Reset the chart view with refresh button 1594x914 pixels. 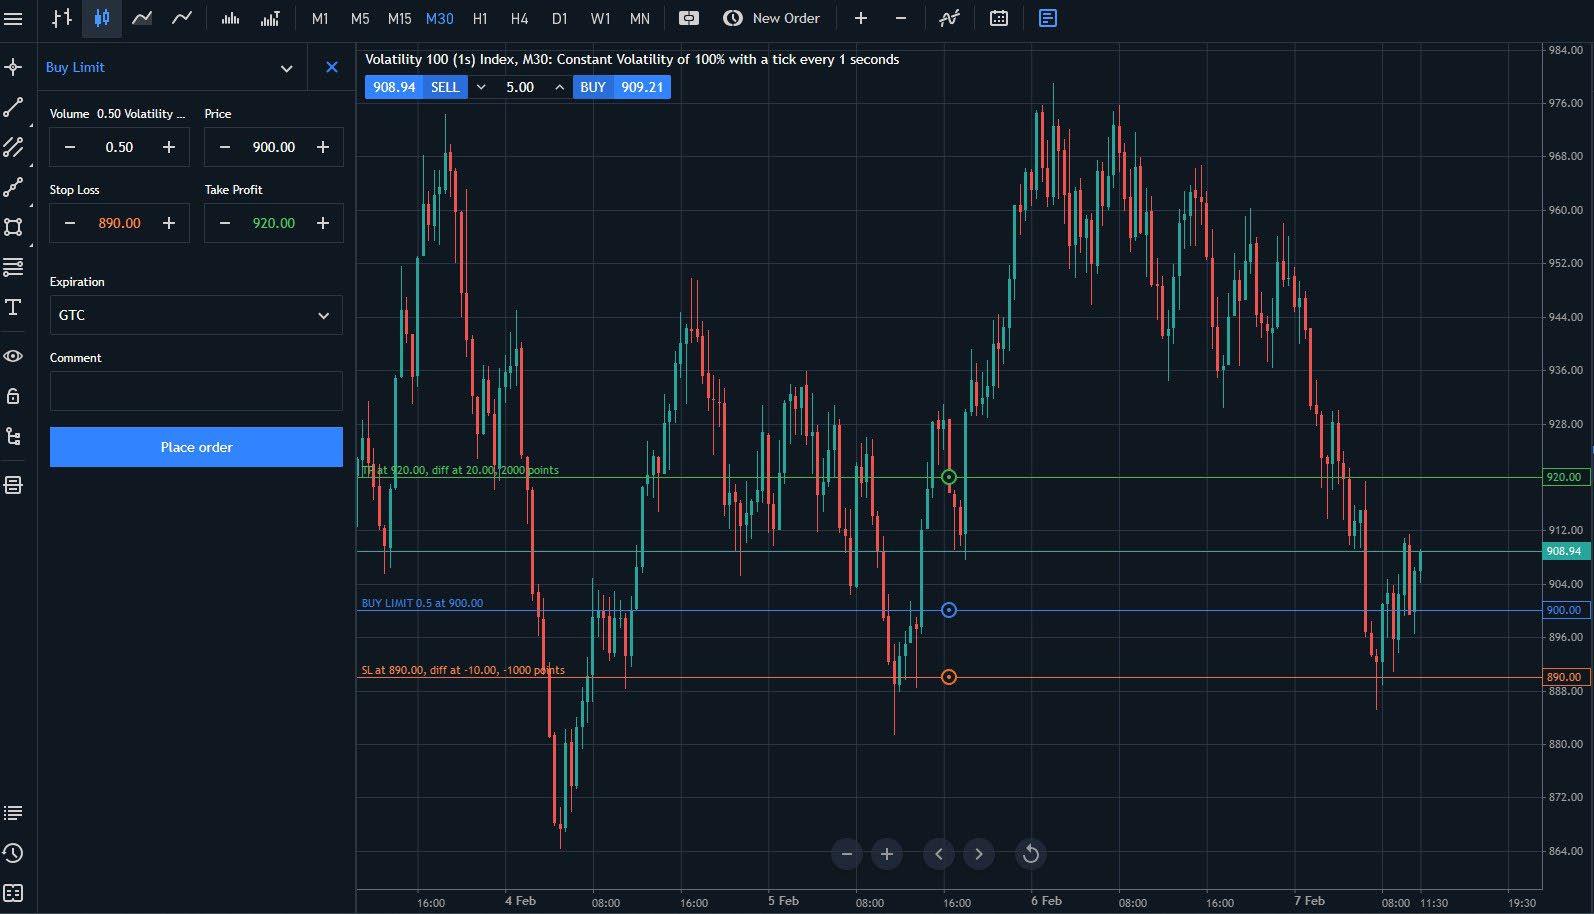[1031, 854]
